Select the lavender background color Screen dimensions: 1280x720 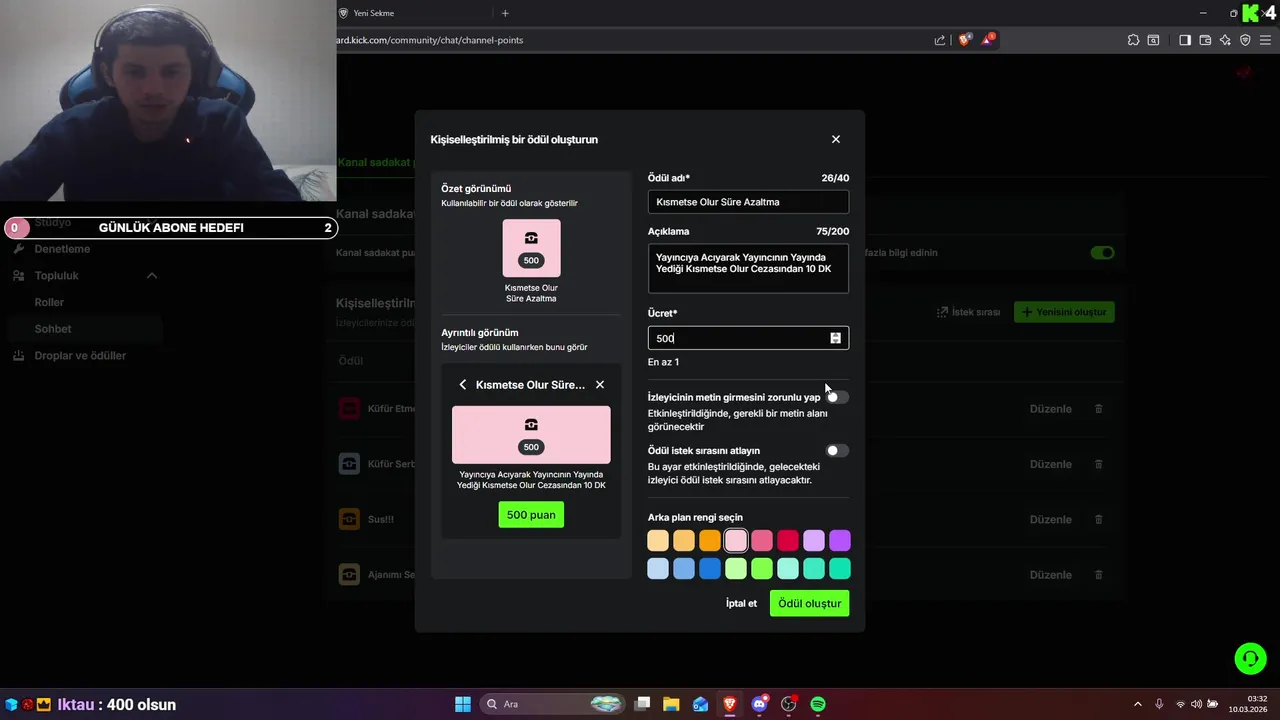pos(814,541)
